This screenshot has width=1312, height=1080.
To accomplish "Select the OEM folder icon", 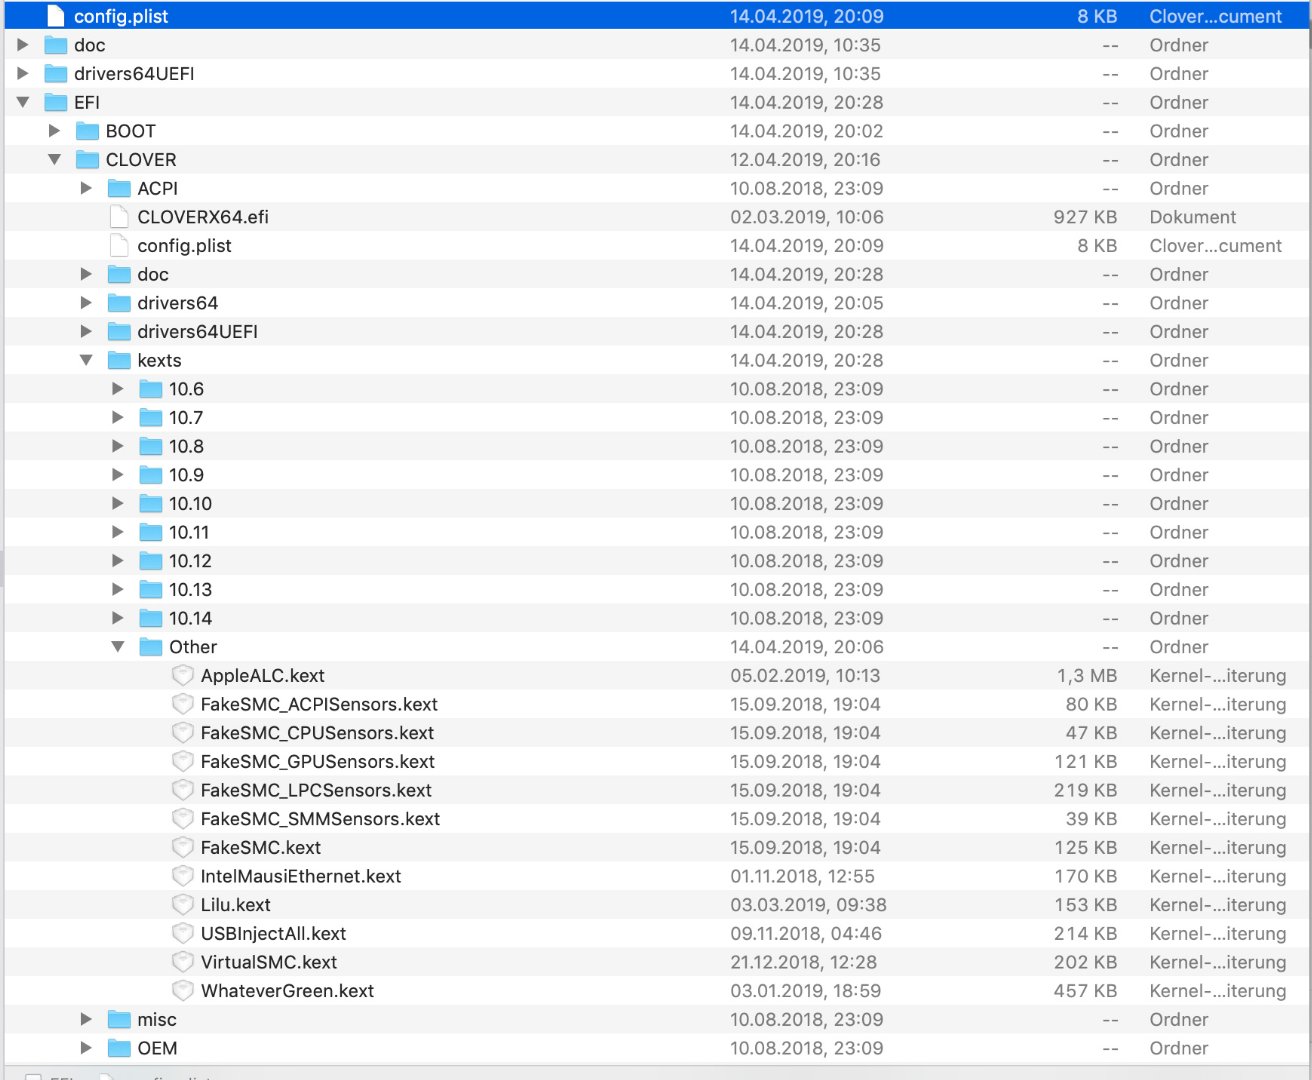I will (119, 1048).
